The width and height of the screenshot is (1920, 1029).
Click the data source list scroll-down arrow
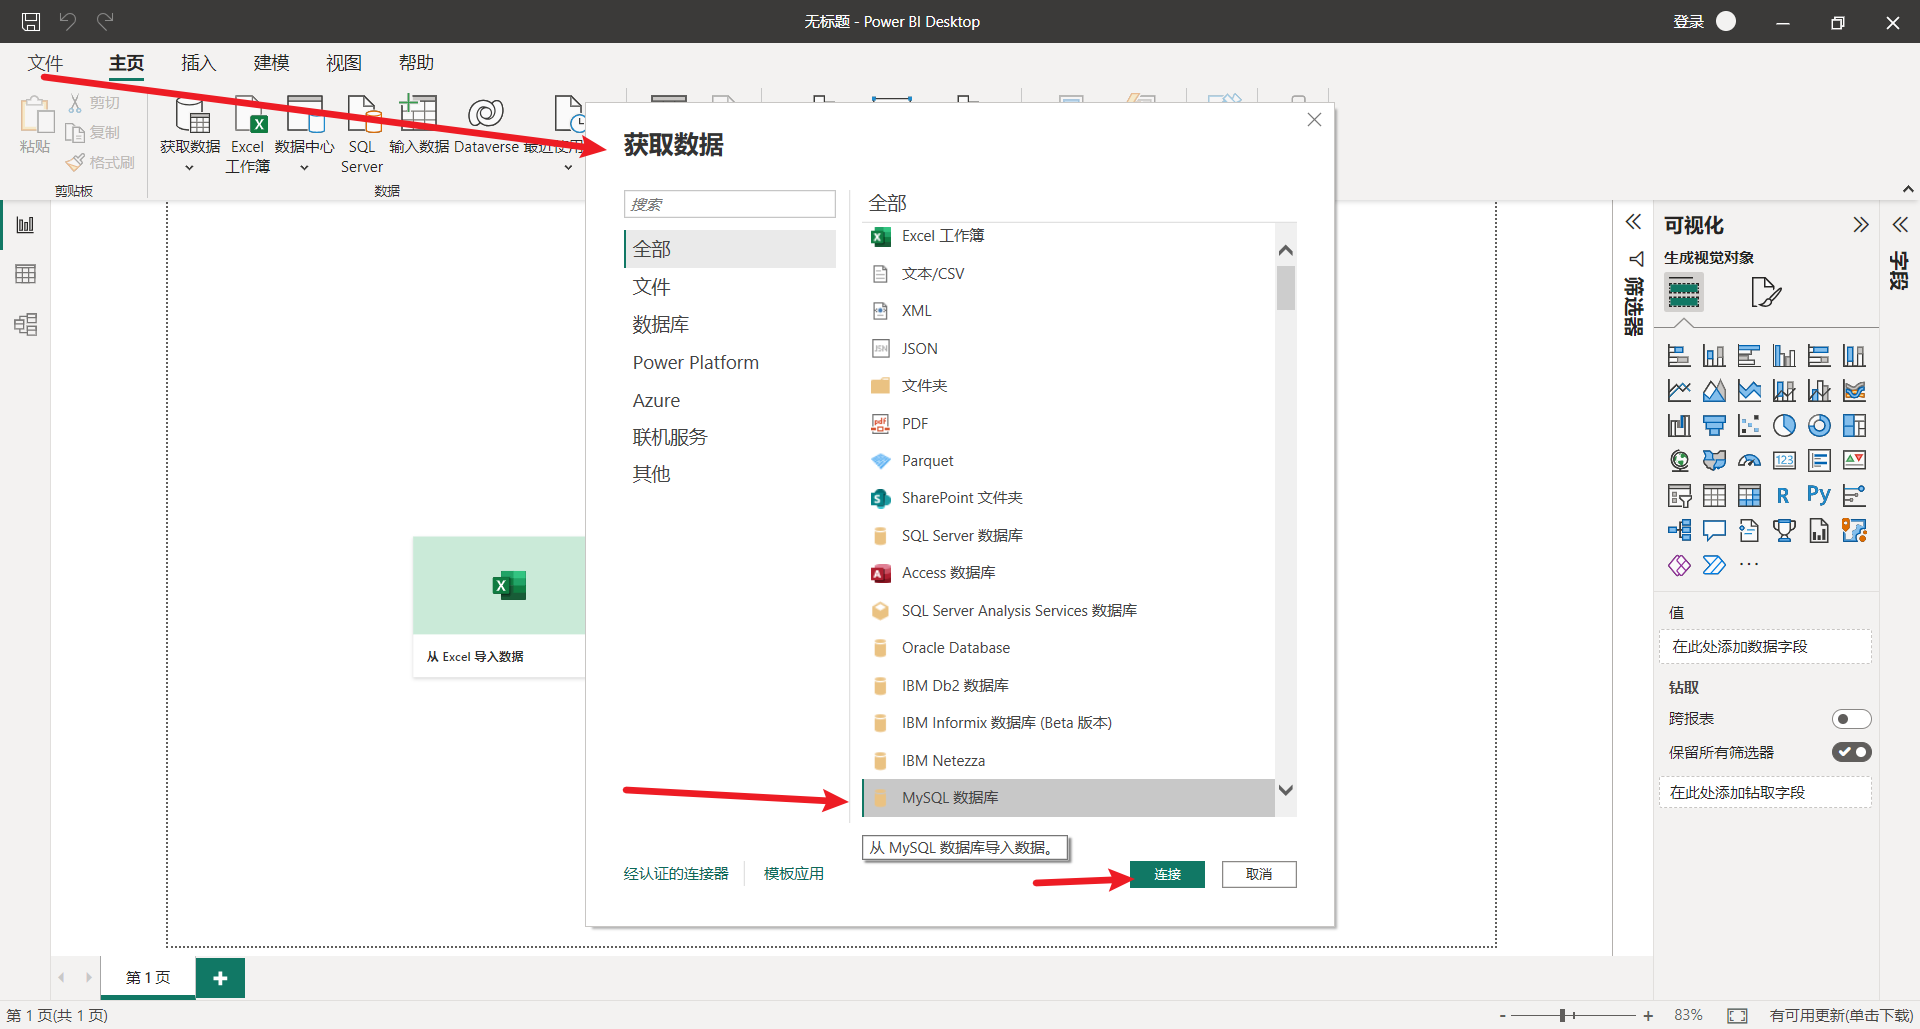pos(1286,790)
